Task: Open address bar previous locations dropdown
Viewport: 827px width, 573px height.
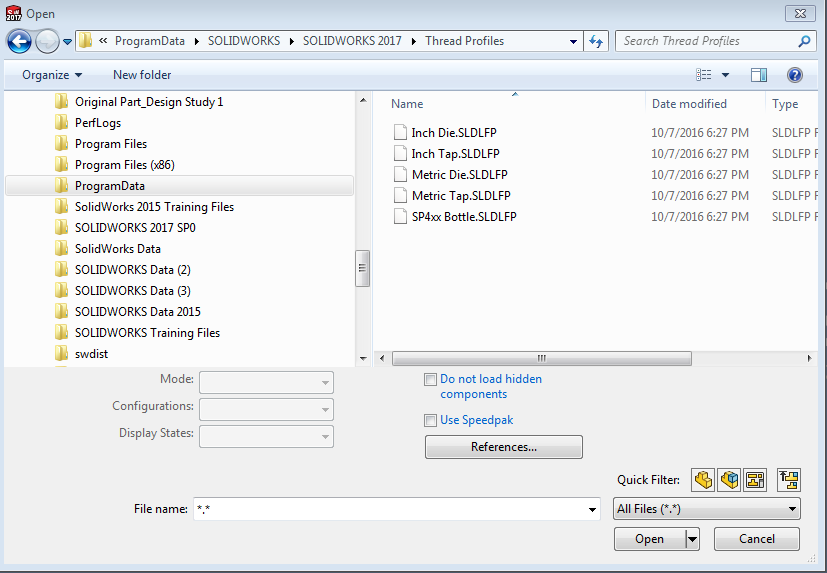Action: [573, 41]
